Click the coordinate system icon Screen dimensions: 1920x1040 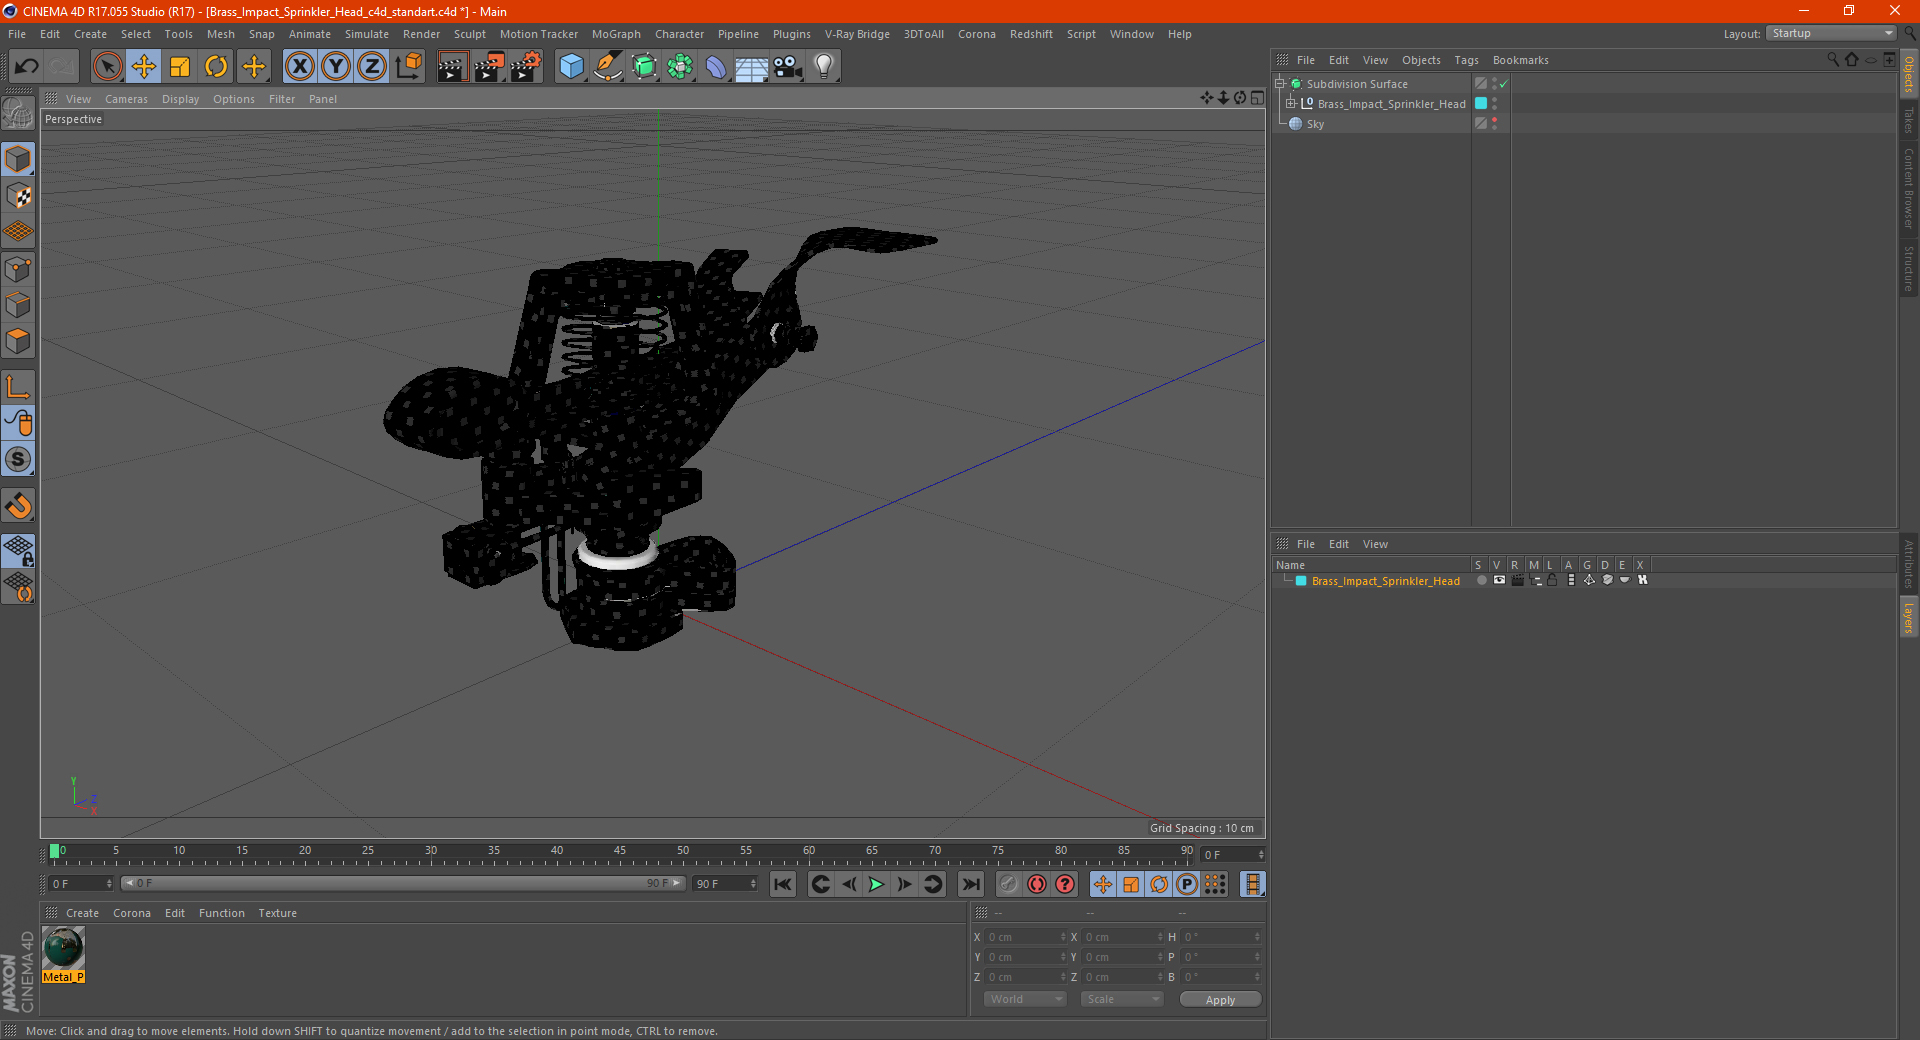tap(409, 67)
